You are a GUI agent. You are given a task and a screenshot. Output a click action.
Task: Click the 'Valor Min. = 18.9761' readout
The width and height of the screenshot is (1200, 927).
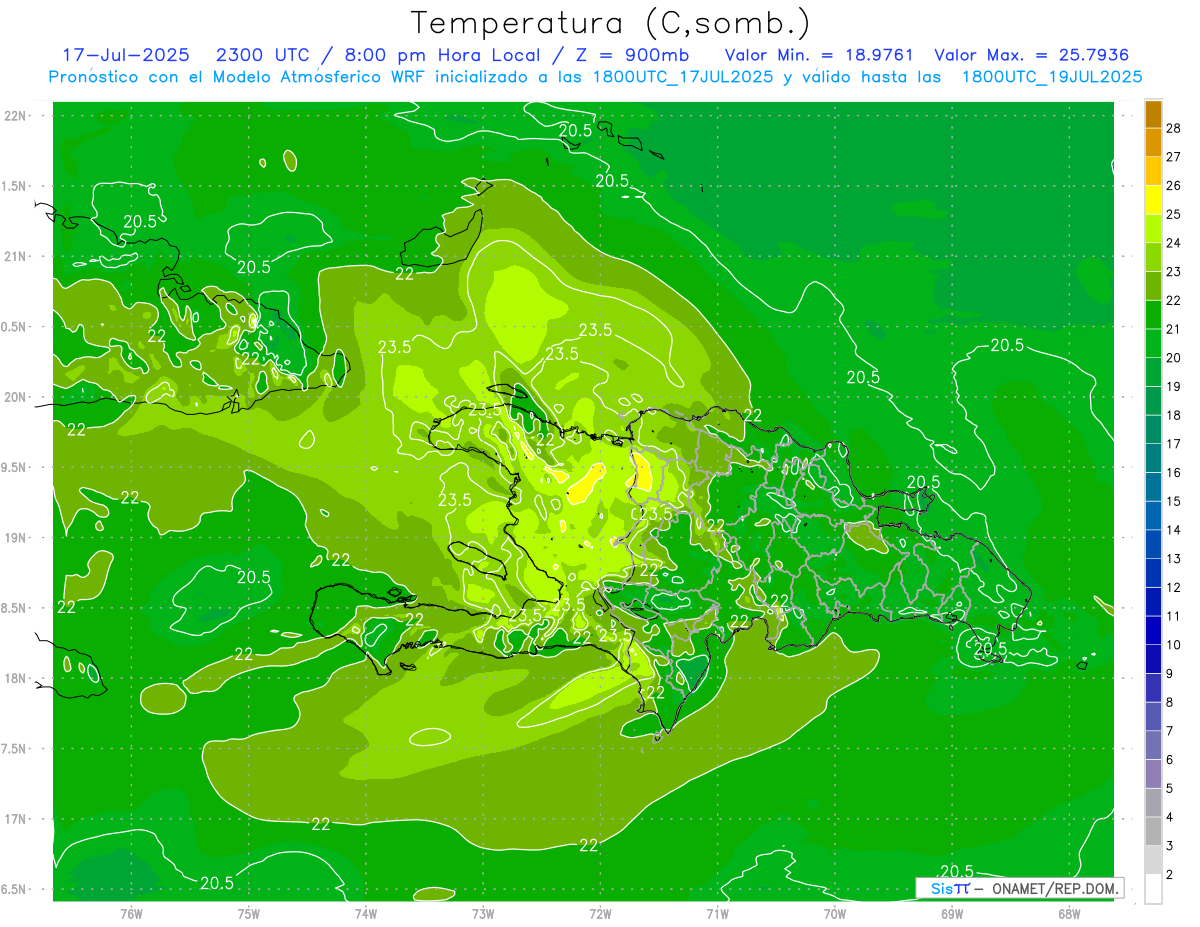pos(819,55)
